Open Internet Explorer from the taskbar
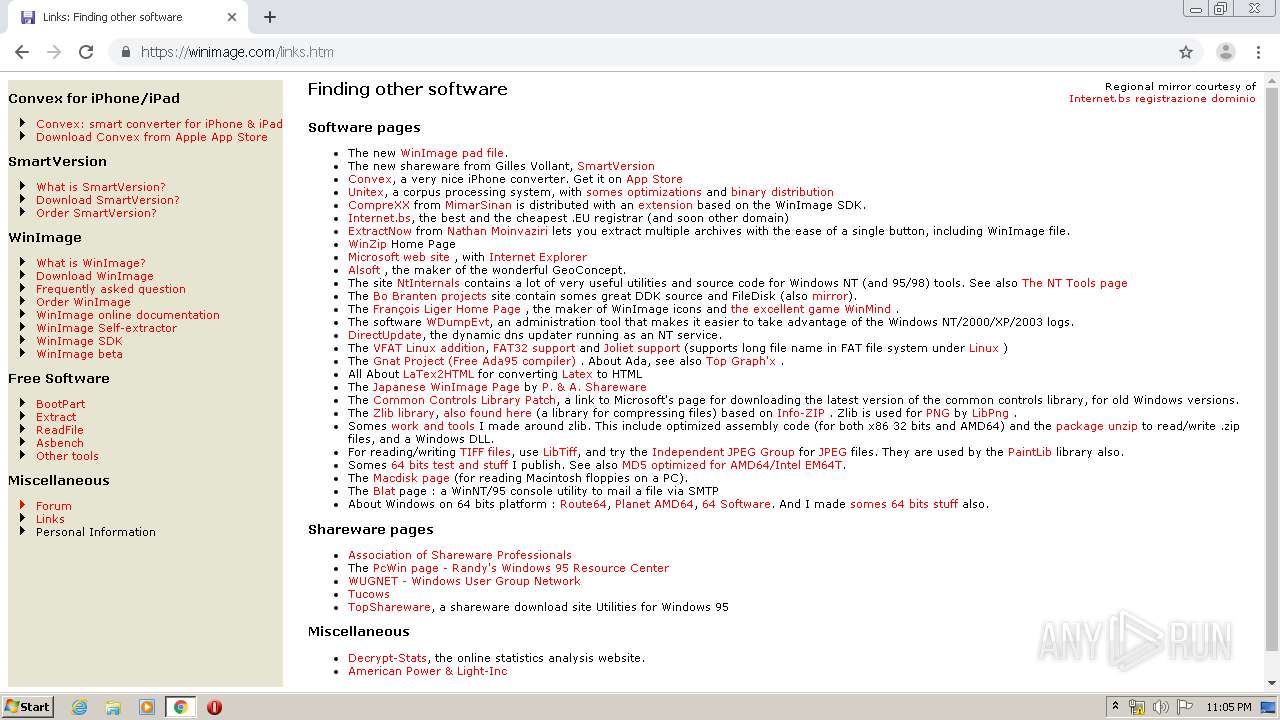Image resolution: width=1280 pixels, height=720 pixels. [80, 707]
